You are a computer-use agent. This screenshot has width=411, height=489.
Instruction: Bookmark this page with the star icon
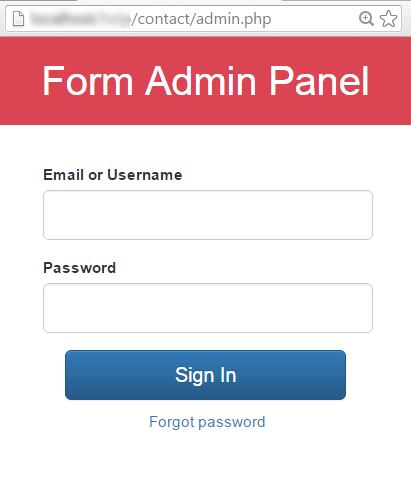388,19
